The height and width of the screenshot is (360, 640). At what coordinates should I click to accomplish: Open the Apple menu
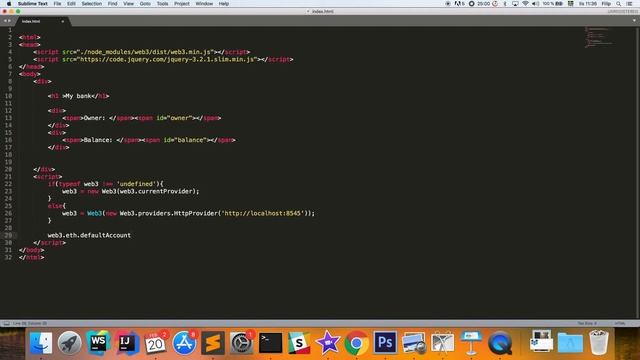click(x=9, y=4)
